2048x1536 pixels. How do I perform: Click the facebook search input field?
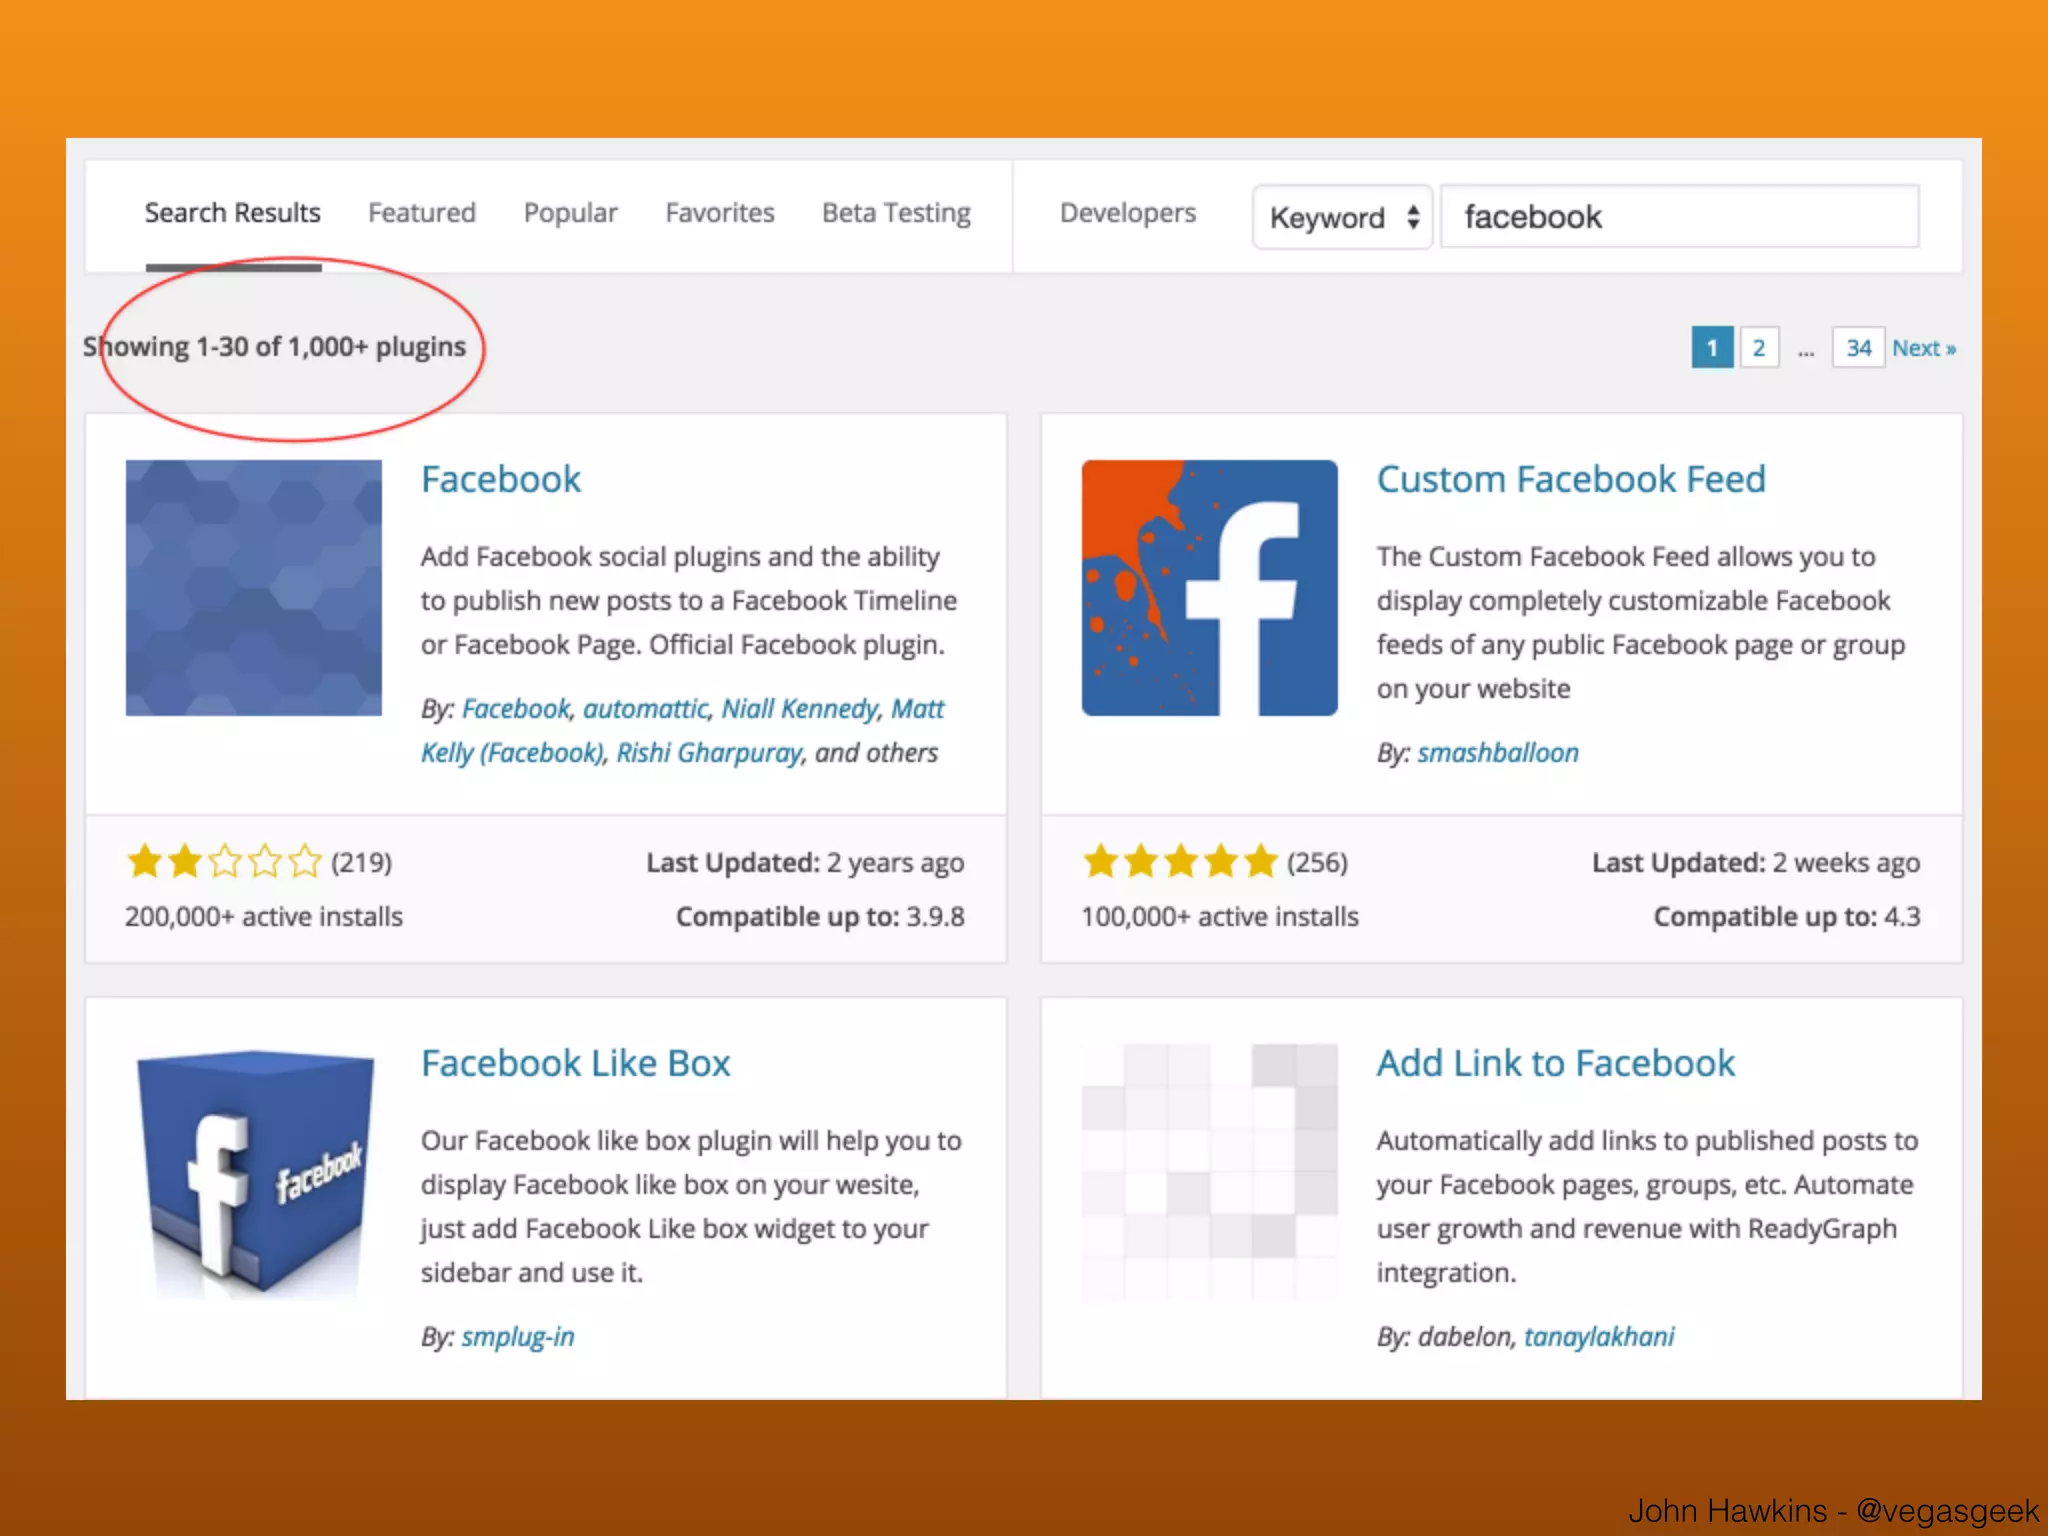(x=1680, y=217)
